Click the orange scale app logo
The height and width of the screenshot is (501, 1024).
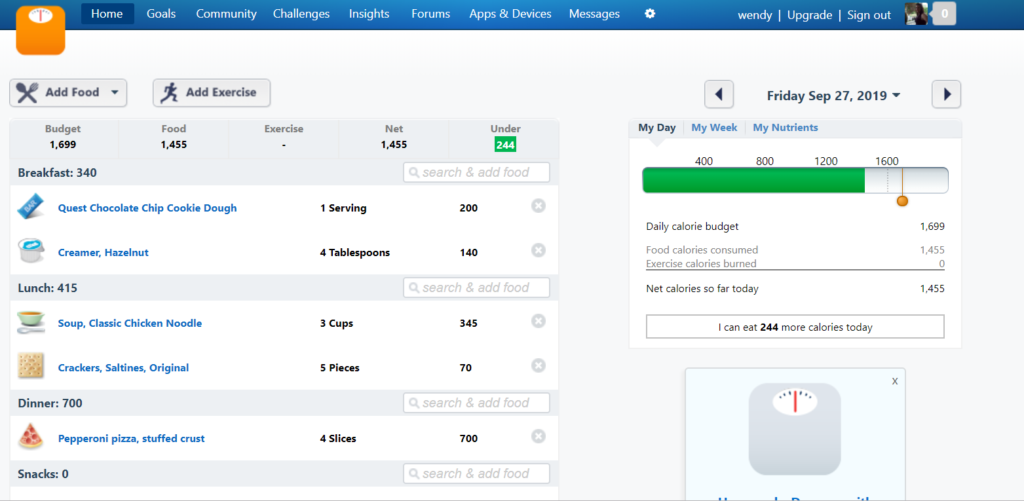pos(40,30)
